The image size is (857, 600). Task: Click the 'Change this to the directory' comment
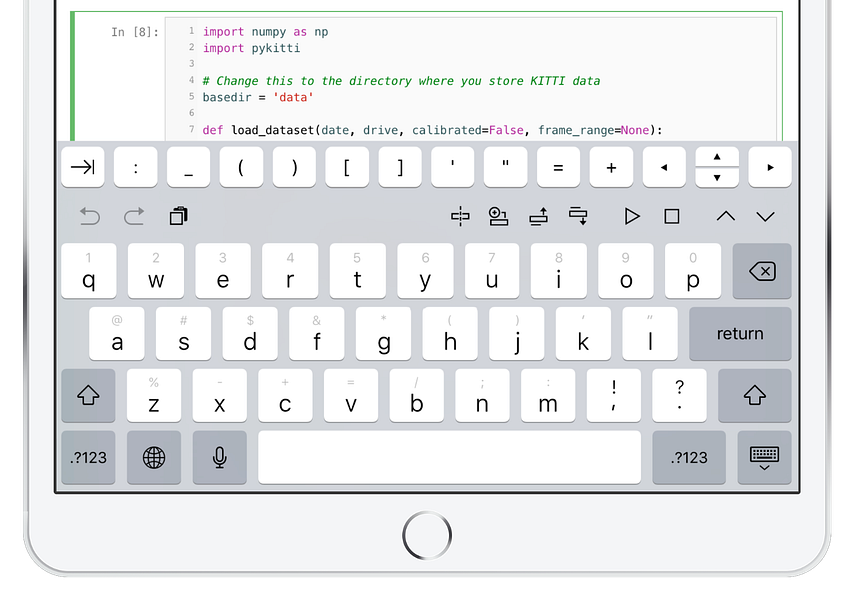tap(401, 81)
